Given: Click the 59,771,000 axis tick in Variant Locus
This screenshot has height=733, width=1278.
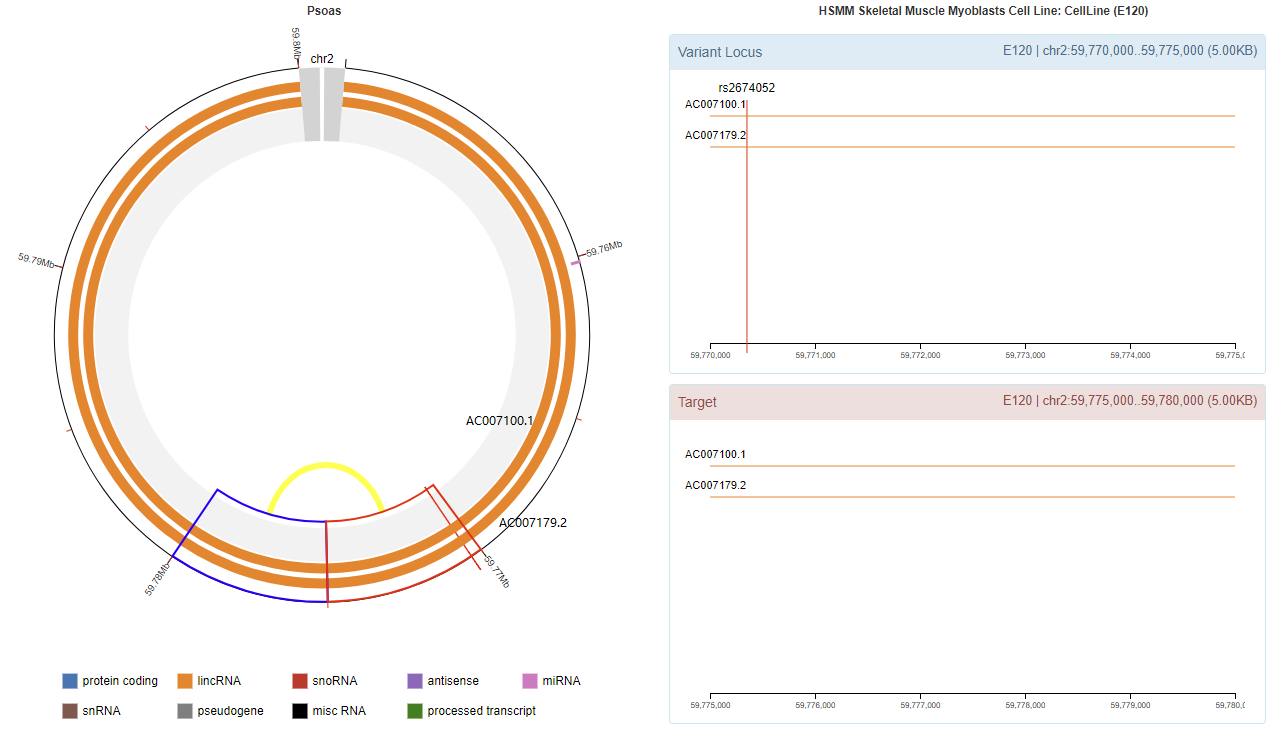Looking at the screenshot, I should point(815,355).
